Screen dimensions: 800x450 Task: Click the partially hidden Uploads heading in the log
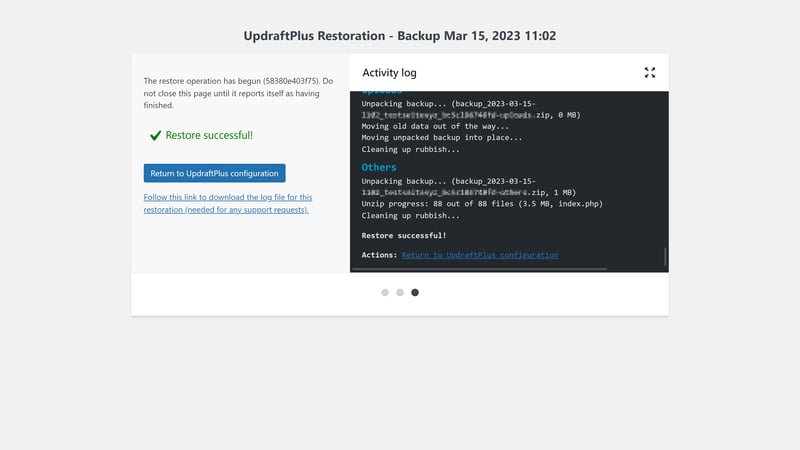379,93
